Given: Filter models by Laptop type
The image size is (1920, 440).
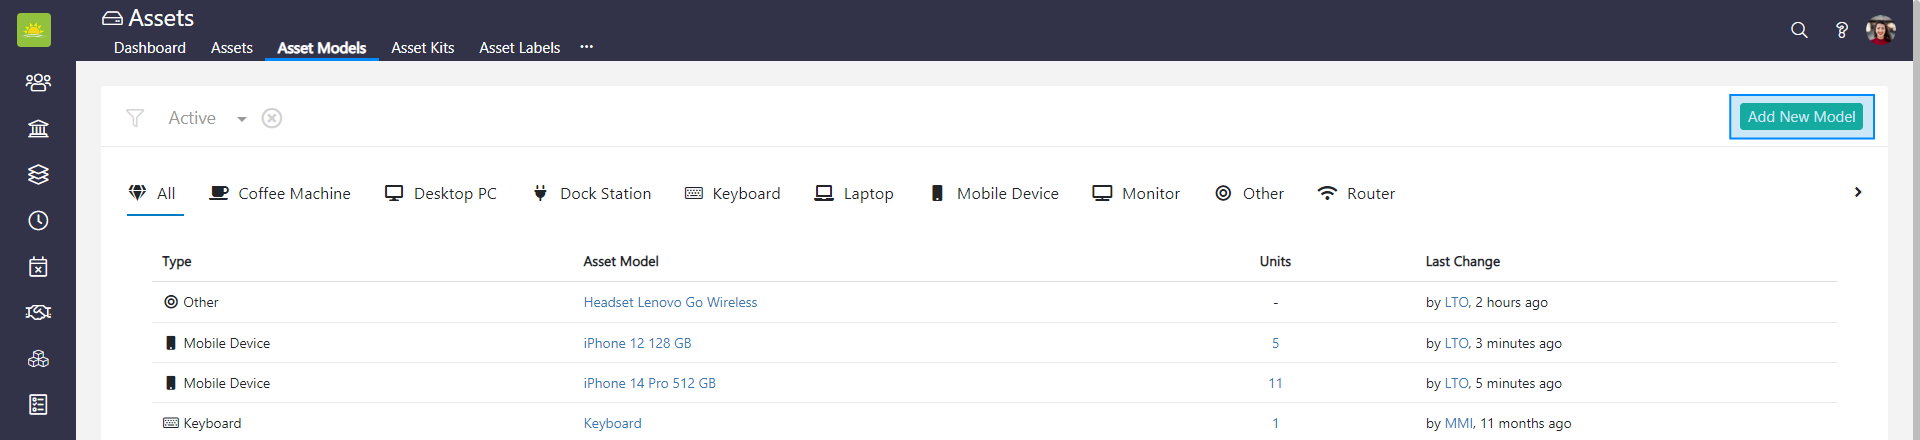Looking at the screenshot, I should 854,193.
